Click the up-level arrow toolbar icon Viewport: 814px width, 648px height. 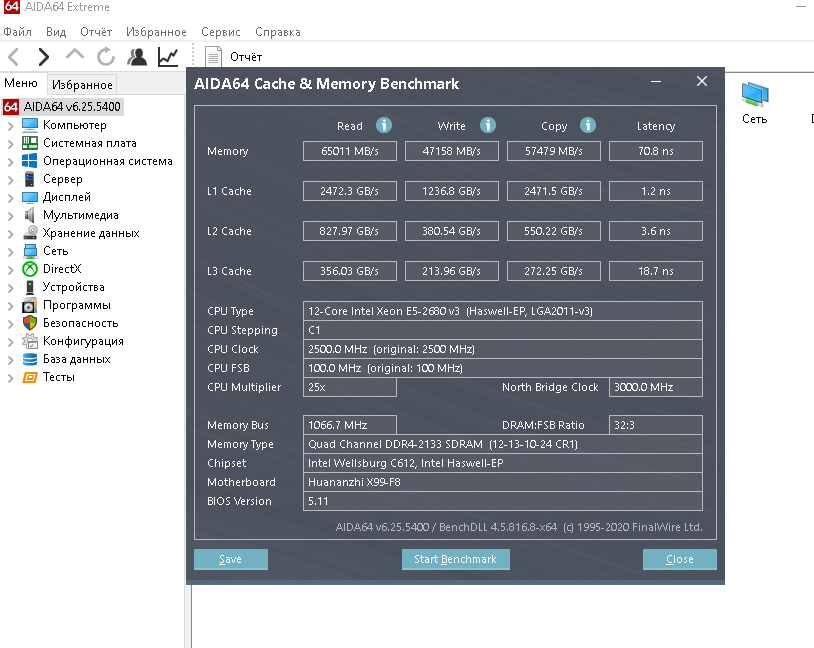point(75,55)
